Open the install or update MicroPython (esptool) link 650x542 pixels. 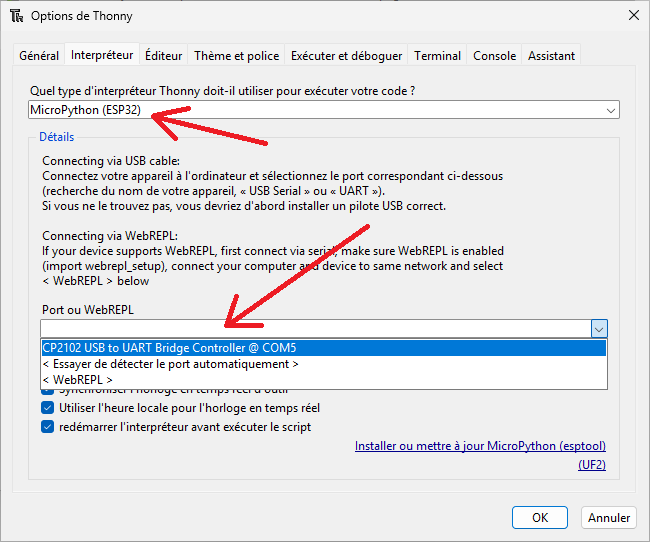pos(480,446)
